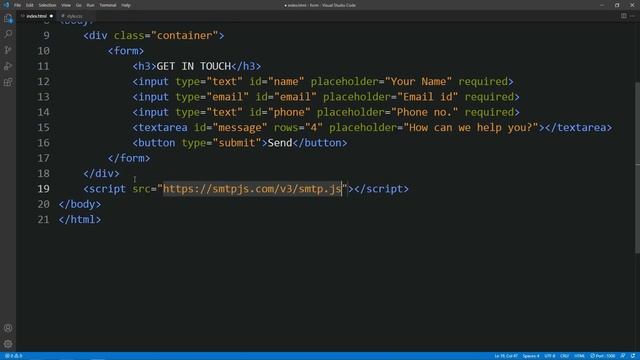Click Ln/Col cursor position in status bar

tap(506, 356)
